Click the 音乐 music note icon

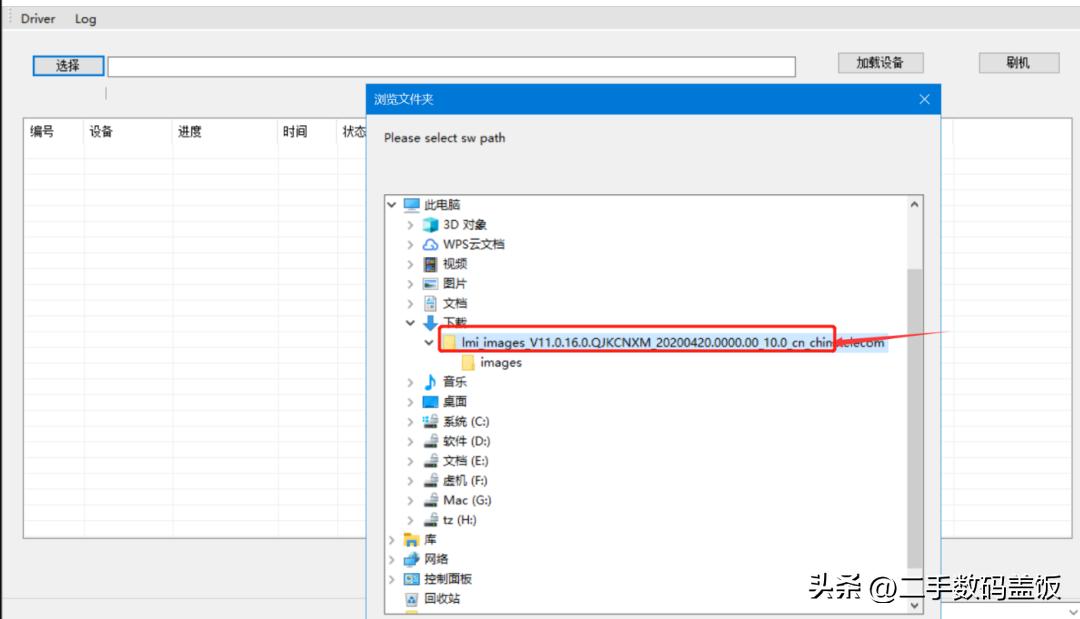coord(430,381)
